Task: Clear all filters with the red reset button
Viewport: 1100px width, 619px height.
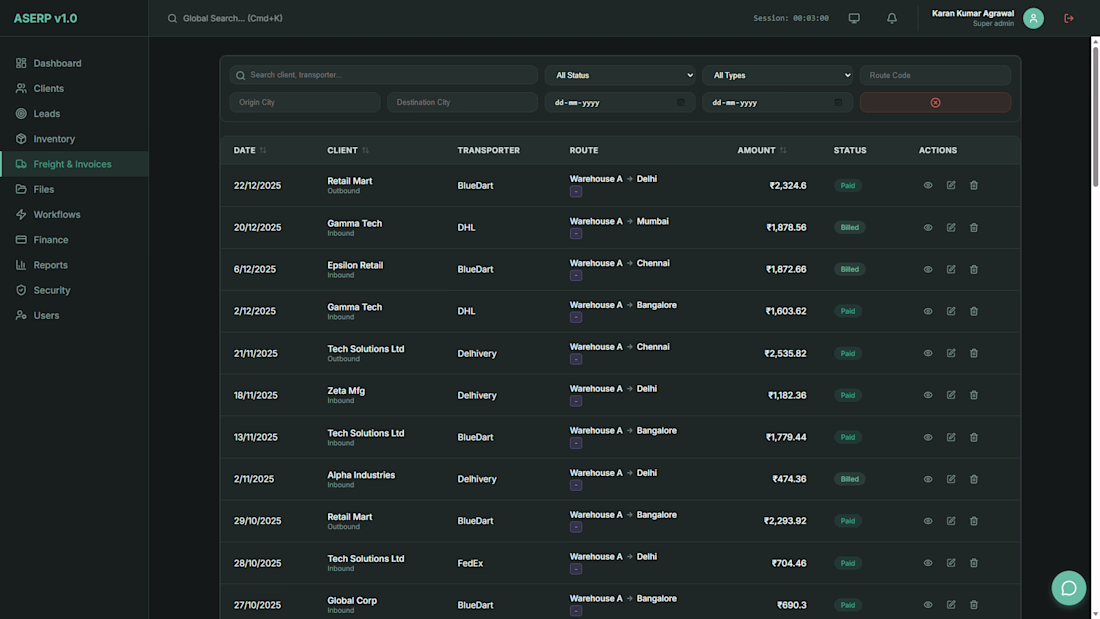Action: 935,102
